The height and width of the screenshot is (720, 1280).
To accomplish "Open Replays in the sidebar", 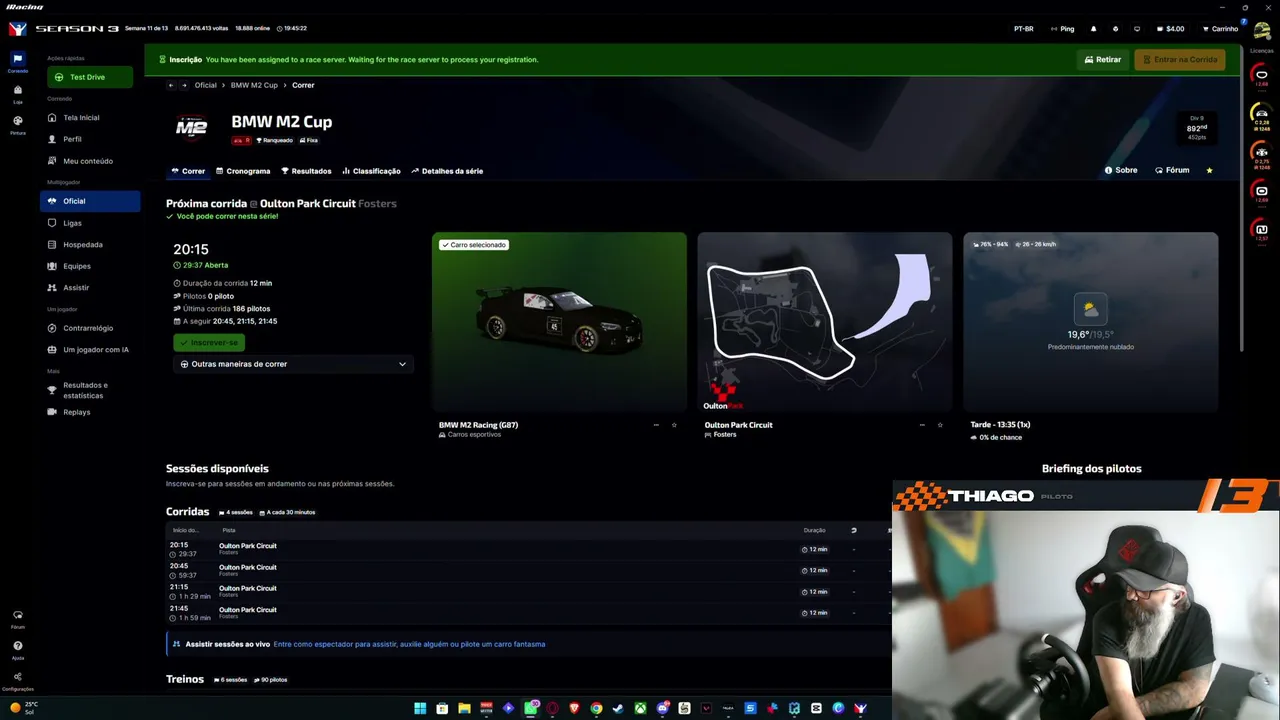I will coord(90,412).
